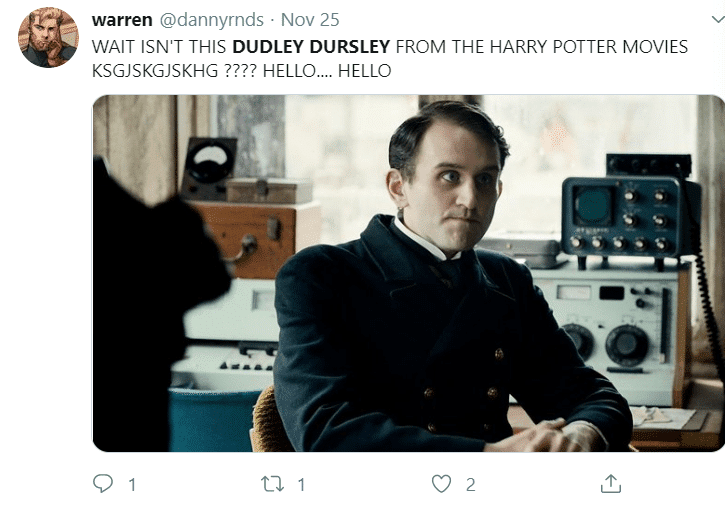Open the display name warren

122,20
